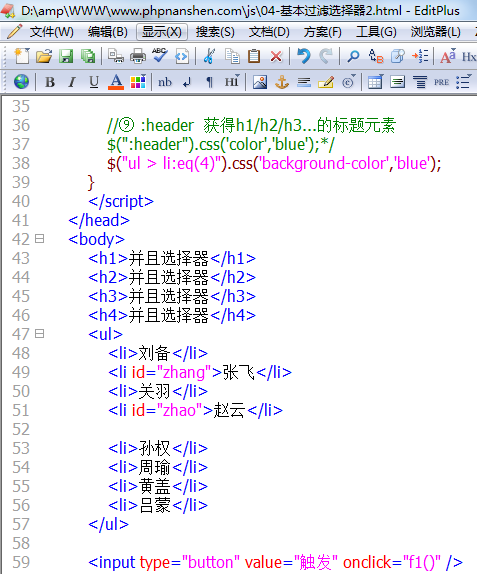The width and height of the screenshot is (477, 574).
Task: Open the heading HI dropdown
Action: 232,81
